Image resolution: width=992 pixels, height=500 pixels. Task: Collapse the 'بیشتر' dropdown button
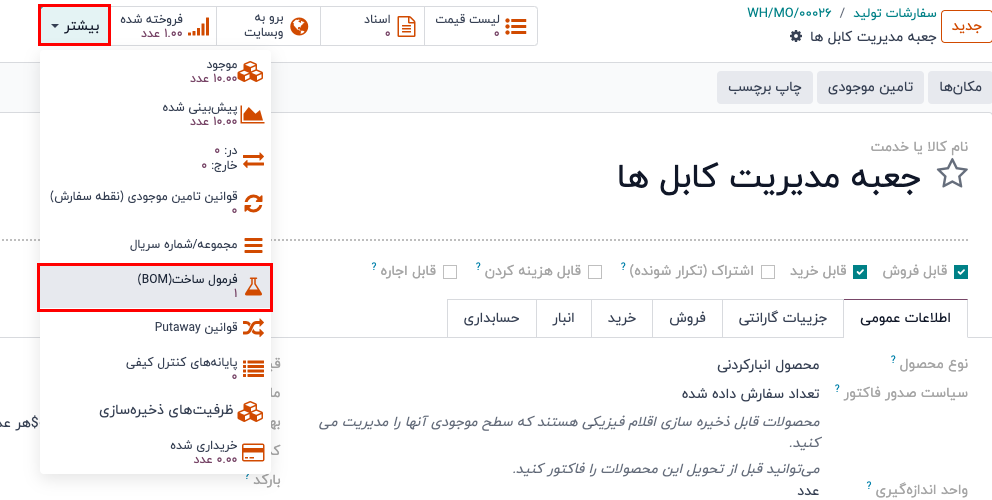tap(74, 26)
